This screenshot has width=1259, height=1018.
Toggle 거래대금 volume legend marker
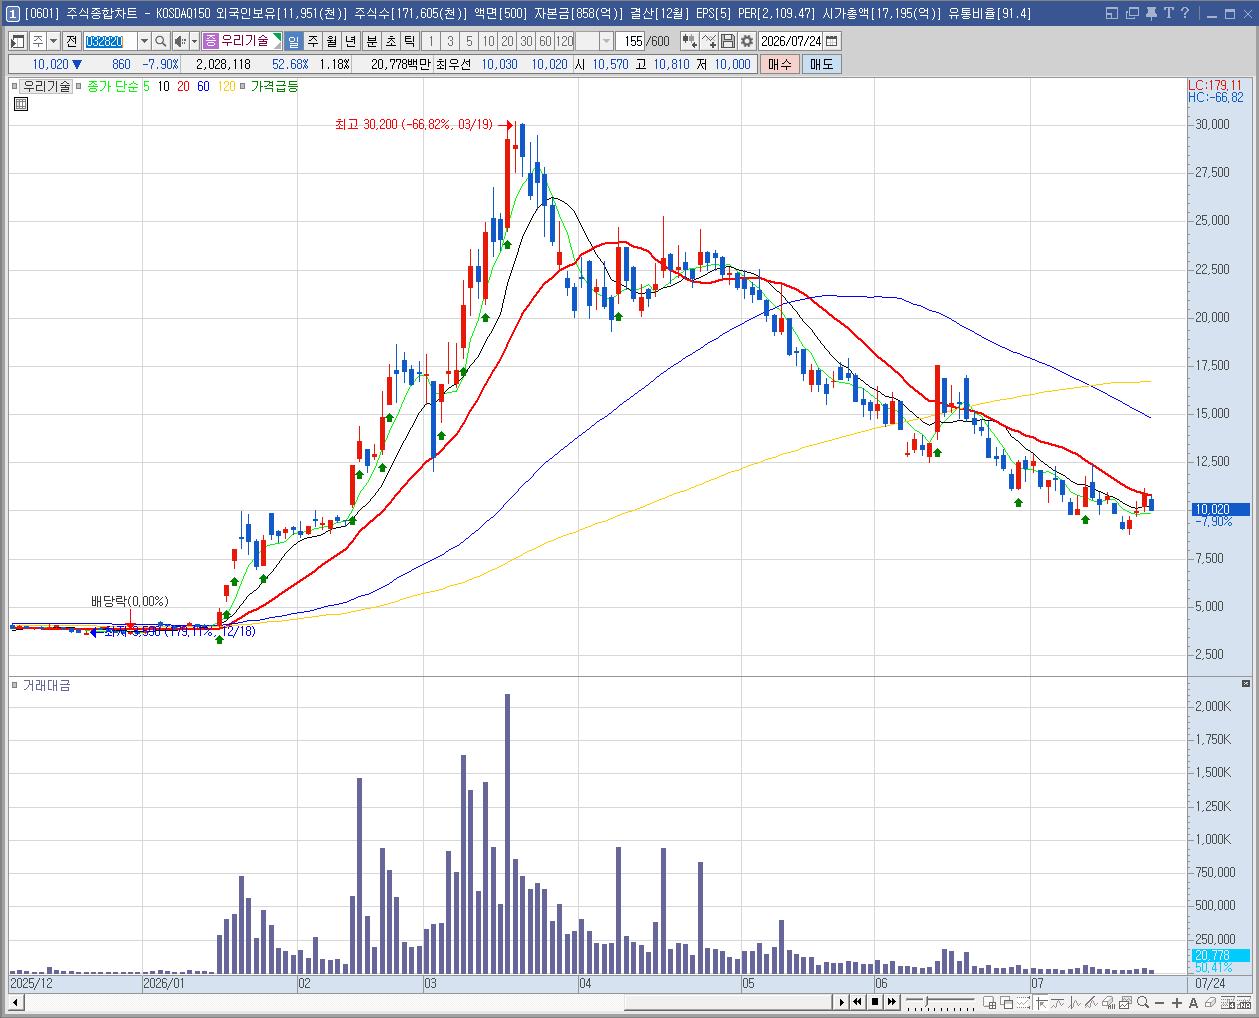pos(14,685)
